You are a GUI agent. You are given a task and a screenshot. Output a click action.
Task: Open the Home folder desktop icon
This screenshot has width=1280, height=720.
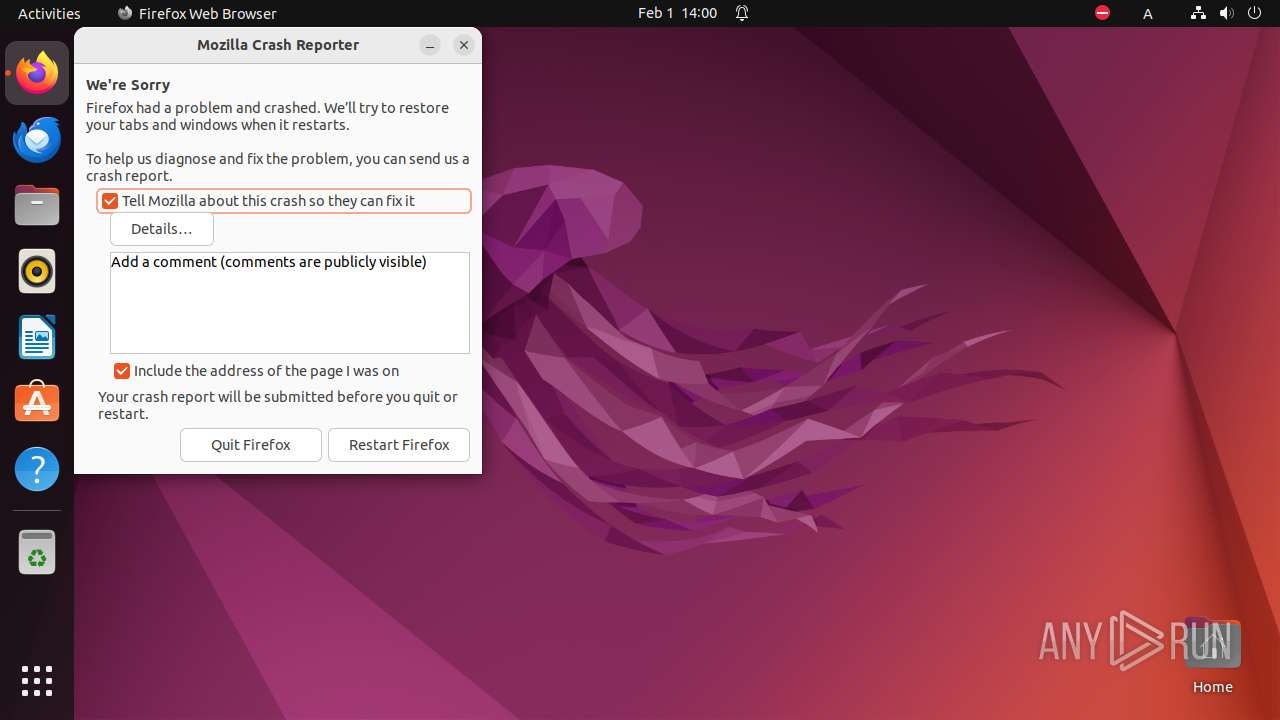click(1212, 657)
